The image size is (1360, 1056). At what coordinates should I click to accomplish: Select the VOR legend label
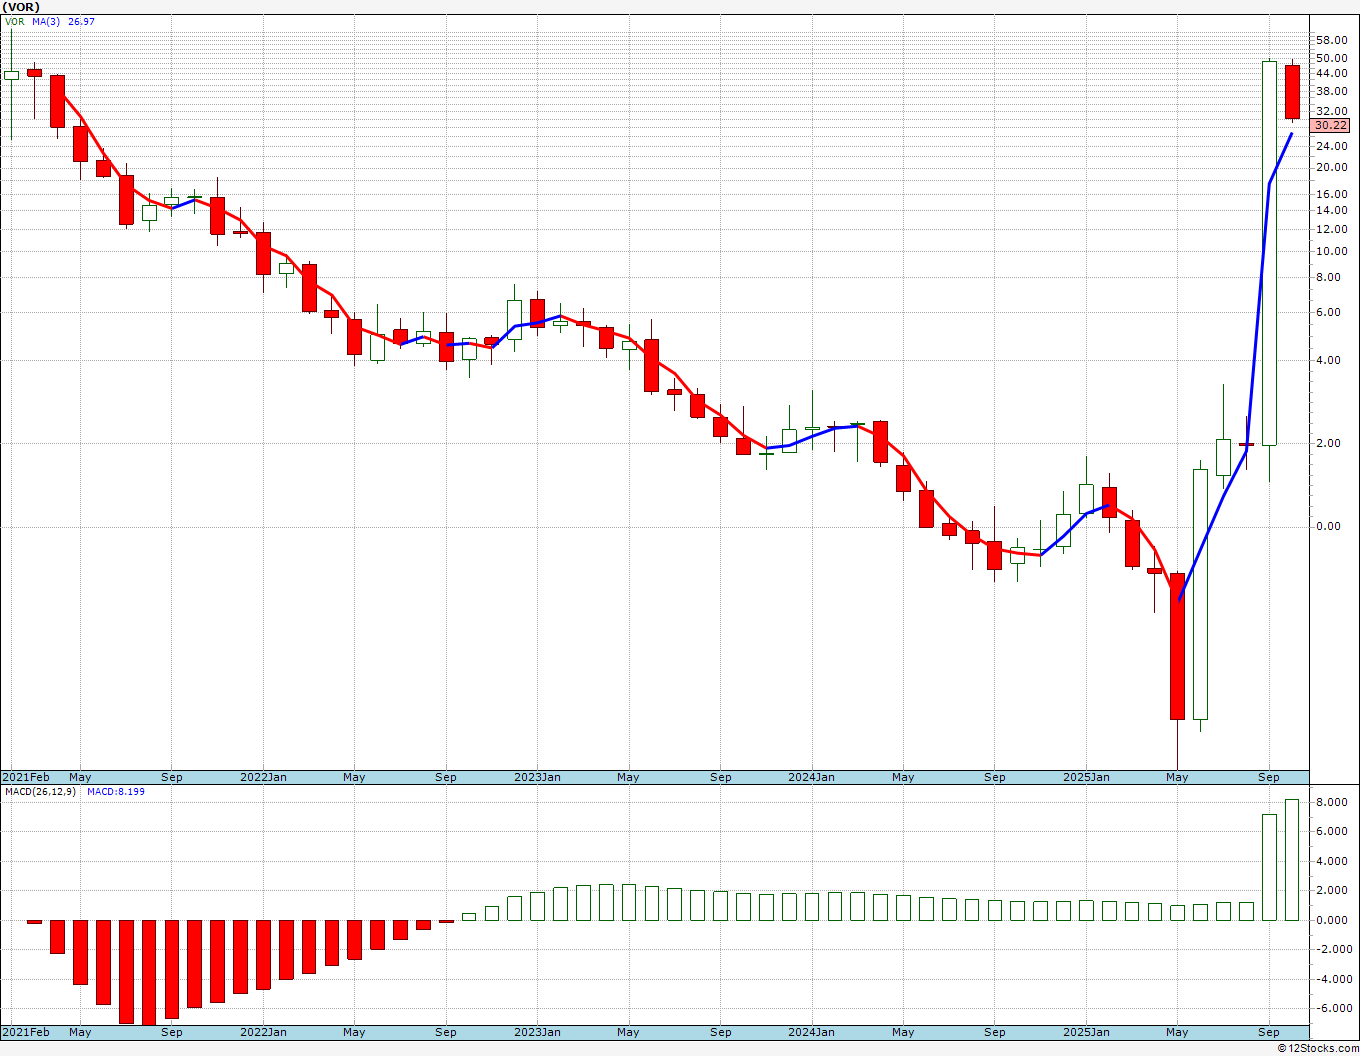[14, 21]
